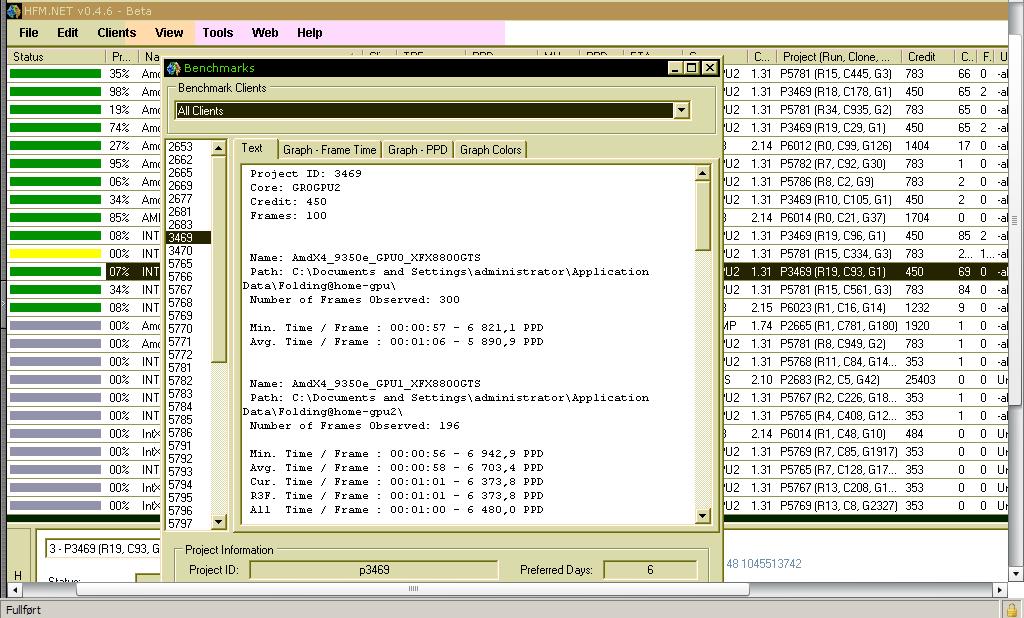Switch to Graph - PPD tab

pyautogui.click(x=417, y=150)
